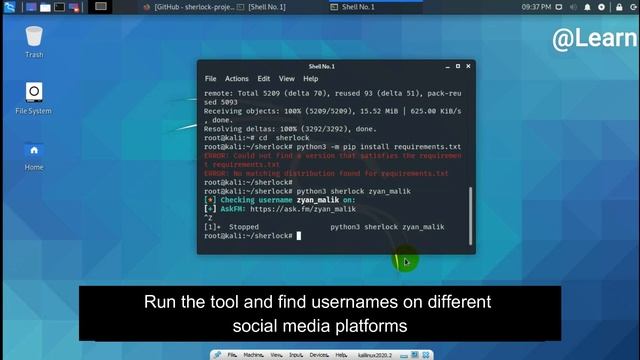
Task: Click the 'cd sherlock' command line
Action: pyautogui.click(x=257, y=138)
